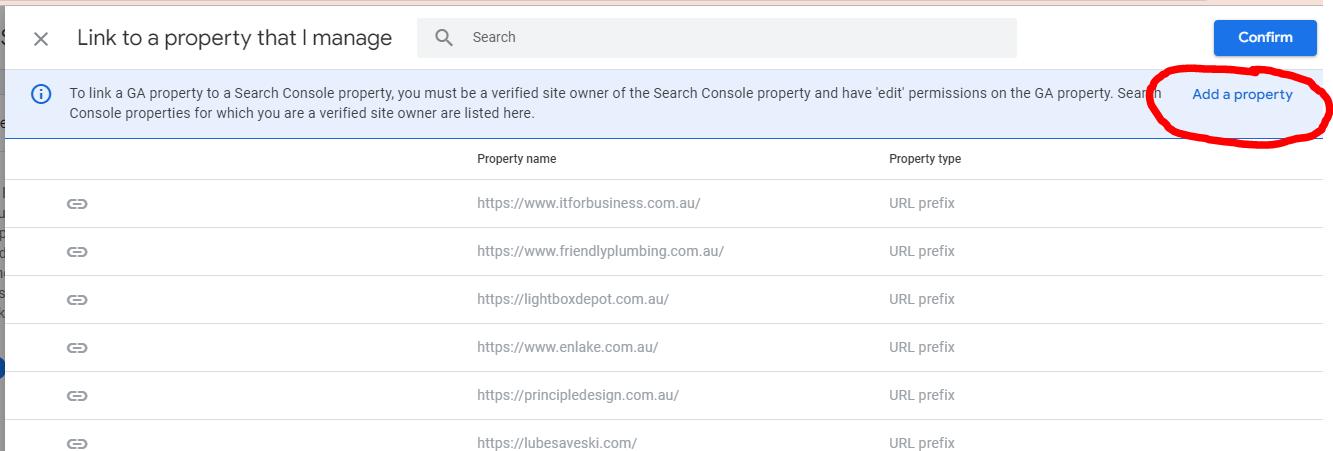Click link icon beside lightboxdepot.com.au
Image resolution: width=1333 pixels, height=451 pixels.
pos(77,300)
